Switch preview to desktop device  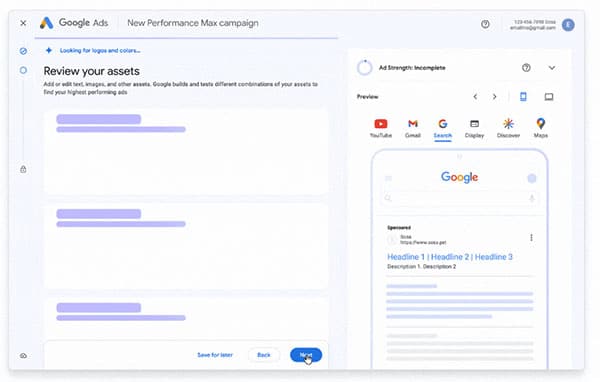pyautogui.click(x=549, y=97)
